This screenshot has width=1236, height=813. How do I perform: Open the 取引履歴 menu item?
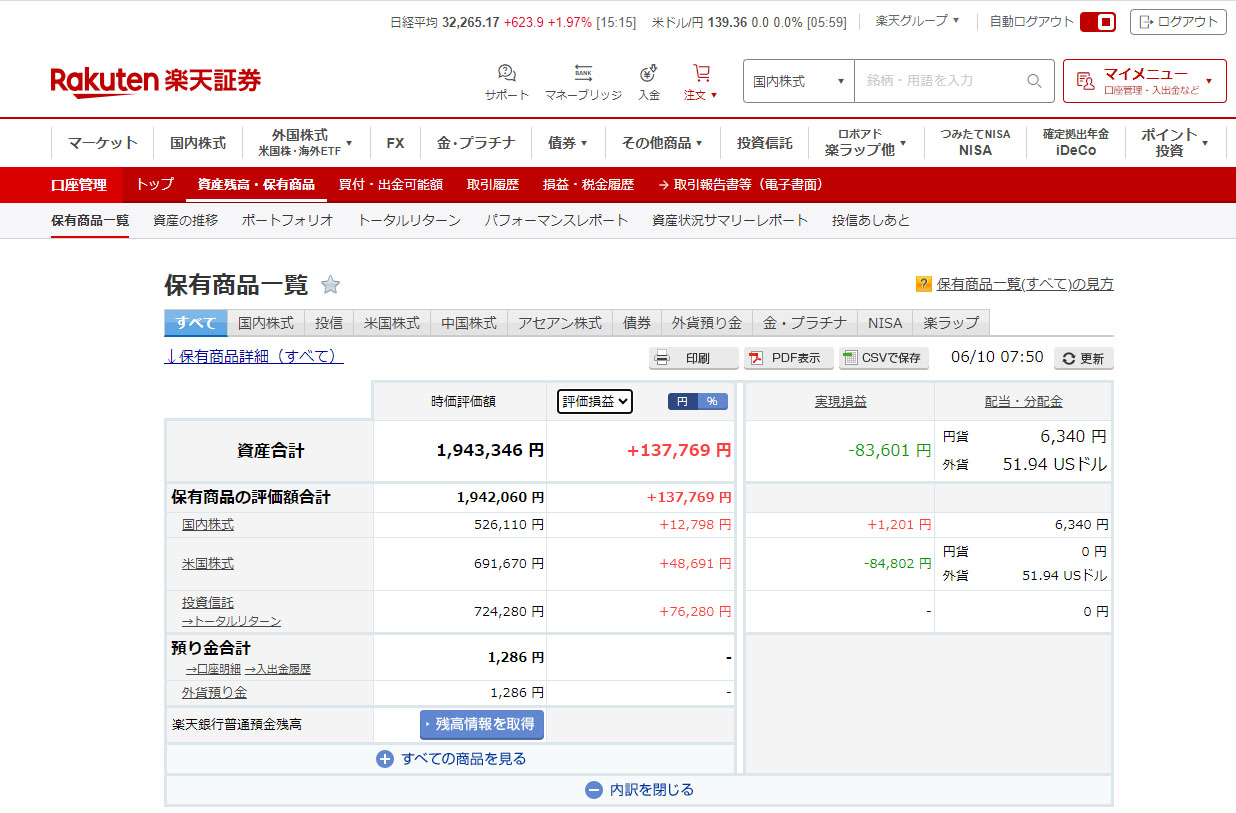coord(492,185)
